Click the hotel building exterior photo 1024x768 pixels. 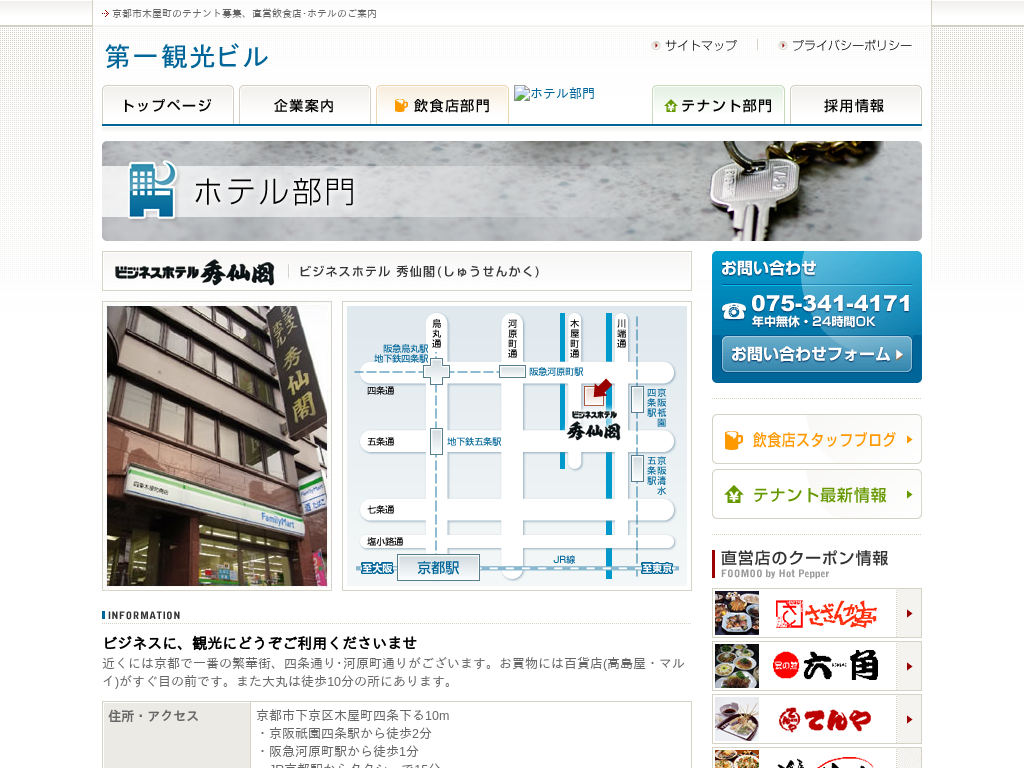point(217,446)
